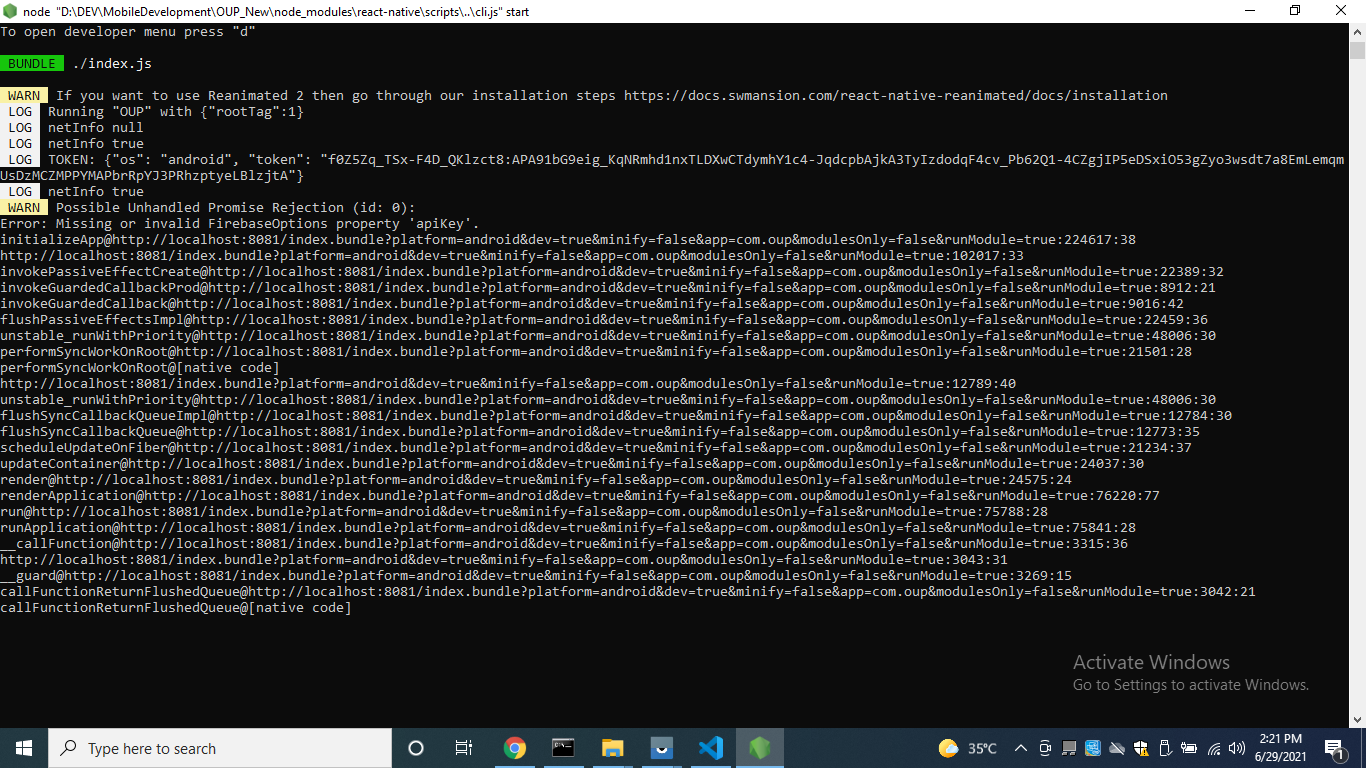Viewport: 1366px width, 768px height.
Task: Click the OneDrive cloud tray icon
Action: [1115, 747]
